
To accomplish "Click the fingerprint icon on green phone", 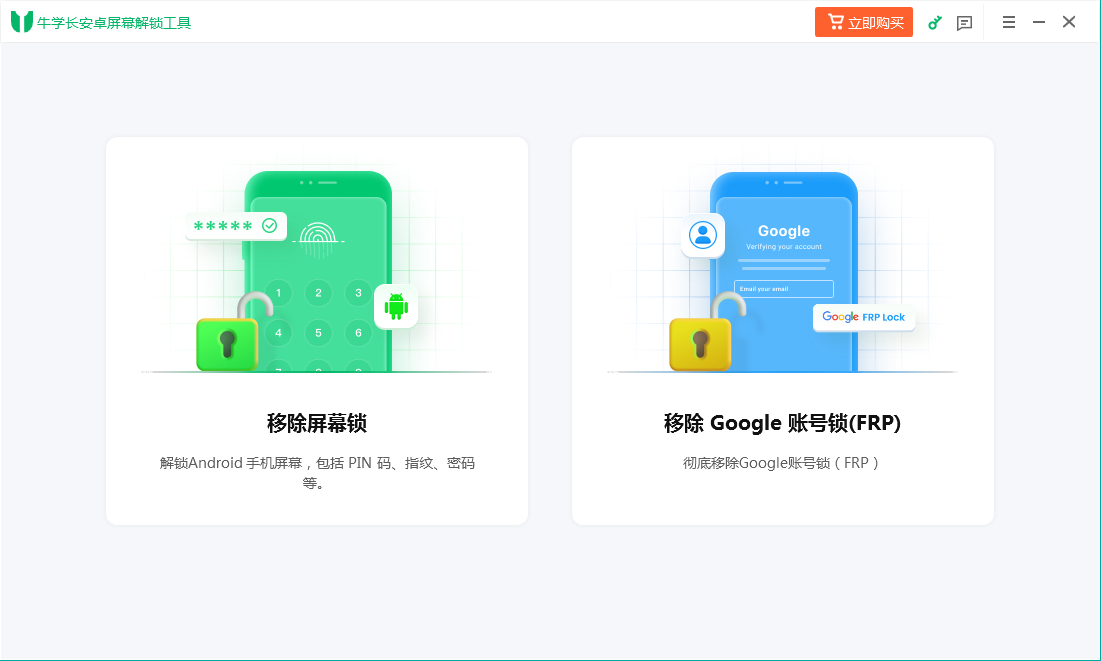I will (318, 238).
